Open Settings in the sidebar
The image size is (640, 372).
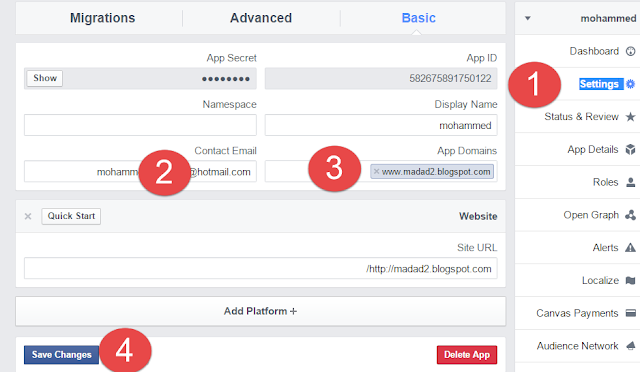pyautogui.click(x=599, y=84)
